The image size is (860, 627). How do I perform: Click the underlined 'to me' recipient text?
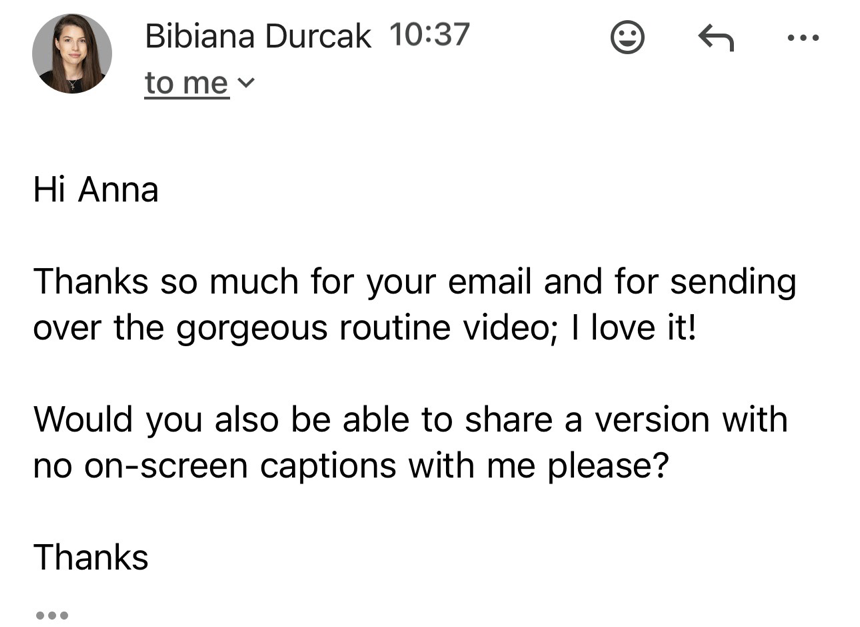[186, 83]
